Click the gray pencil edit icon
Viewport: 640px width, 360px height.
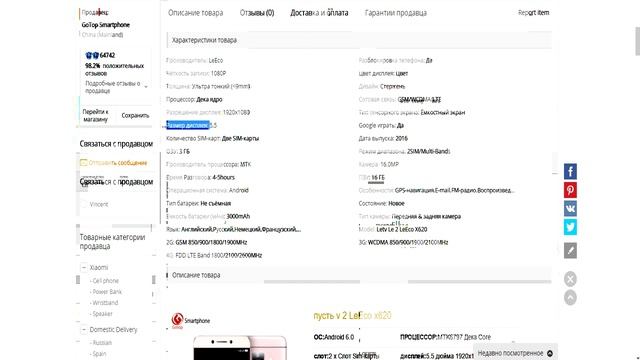(570, 250)
